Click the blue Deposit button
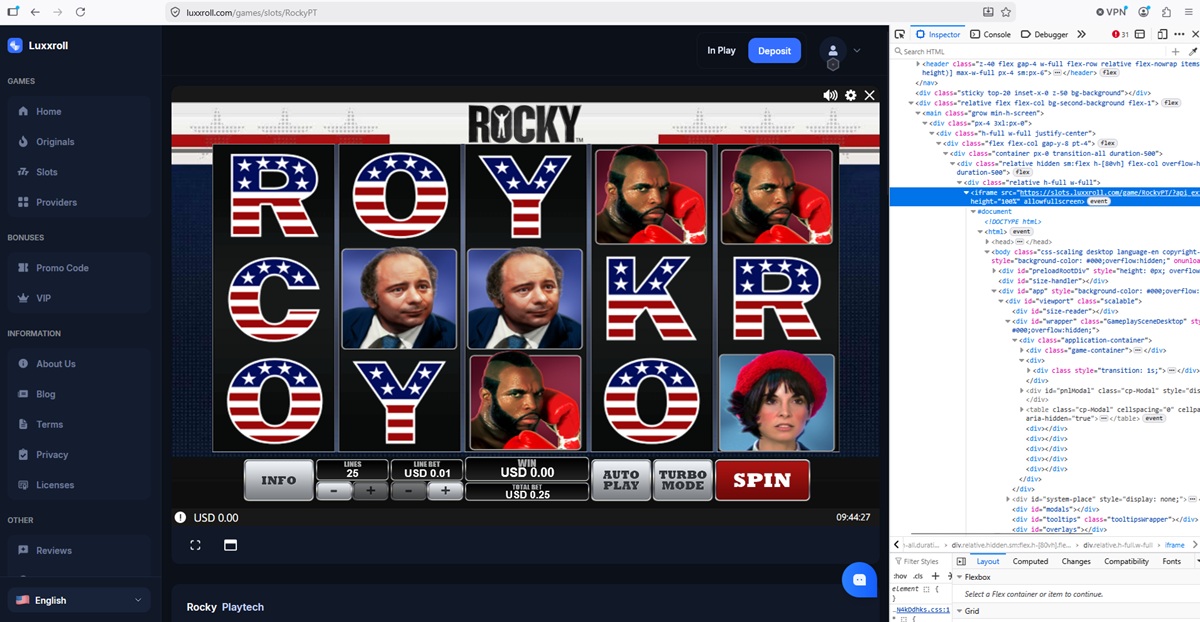This screenshot has height=622, width=1200. 774,50
